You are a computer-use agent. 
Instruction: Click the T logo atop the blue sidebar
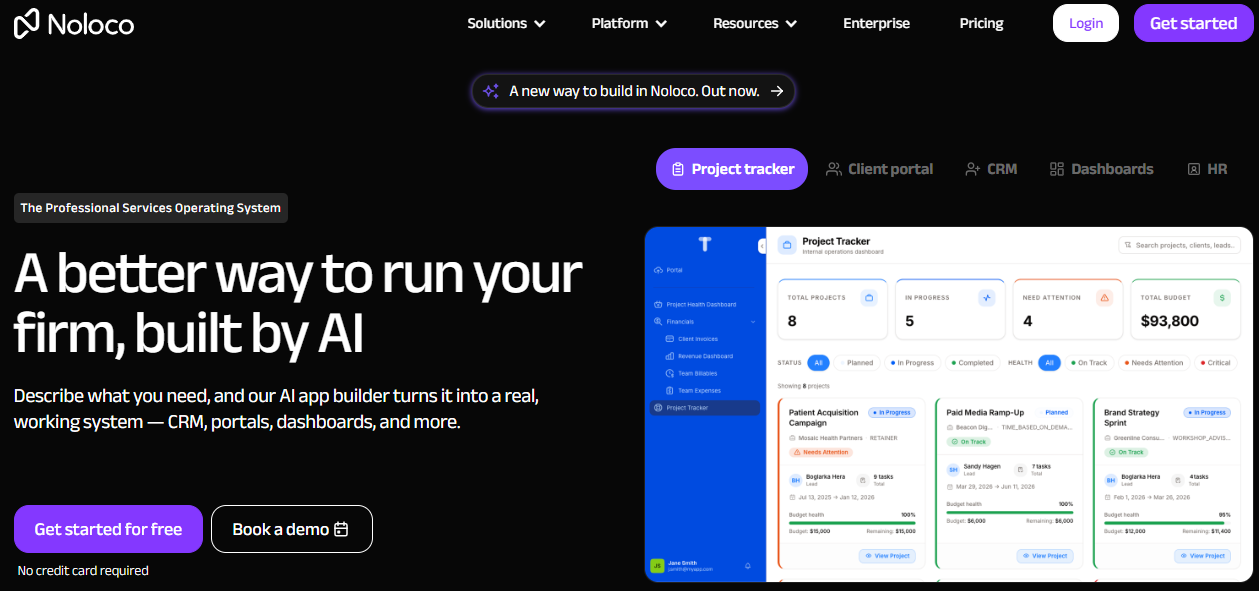[x=705, y=244]
